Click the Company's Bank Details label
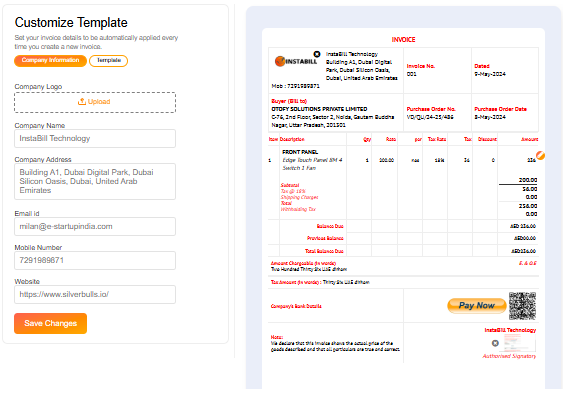The height and width of the screenshot is (396, 563). point(296,306)
